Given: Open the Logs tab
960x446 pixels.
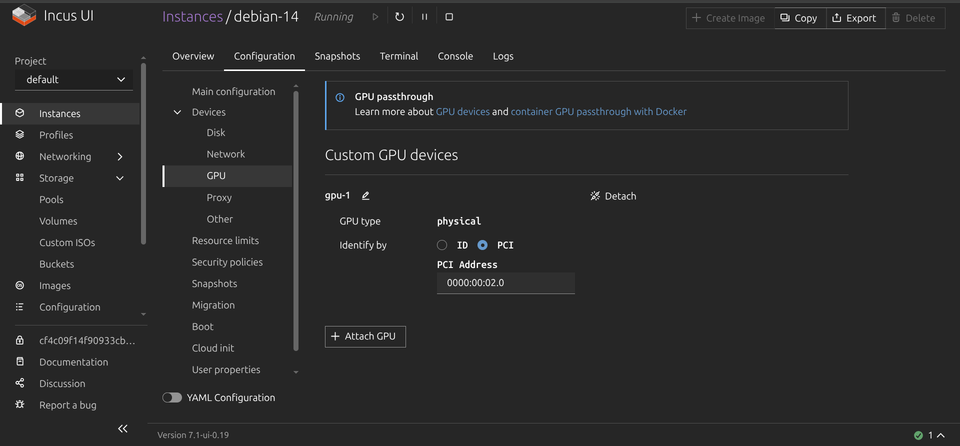Looking at the screenshot, I should 503,56.
